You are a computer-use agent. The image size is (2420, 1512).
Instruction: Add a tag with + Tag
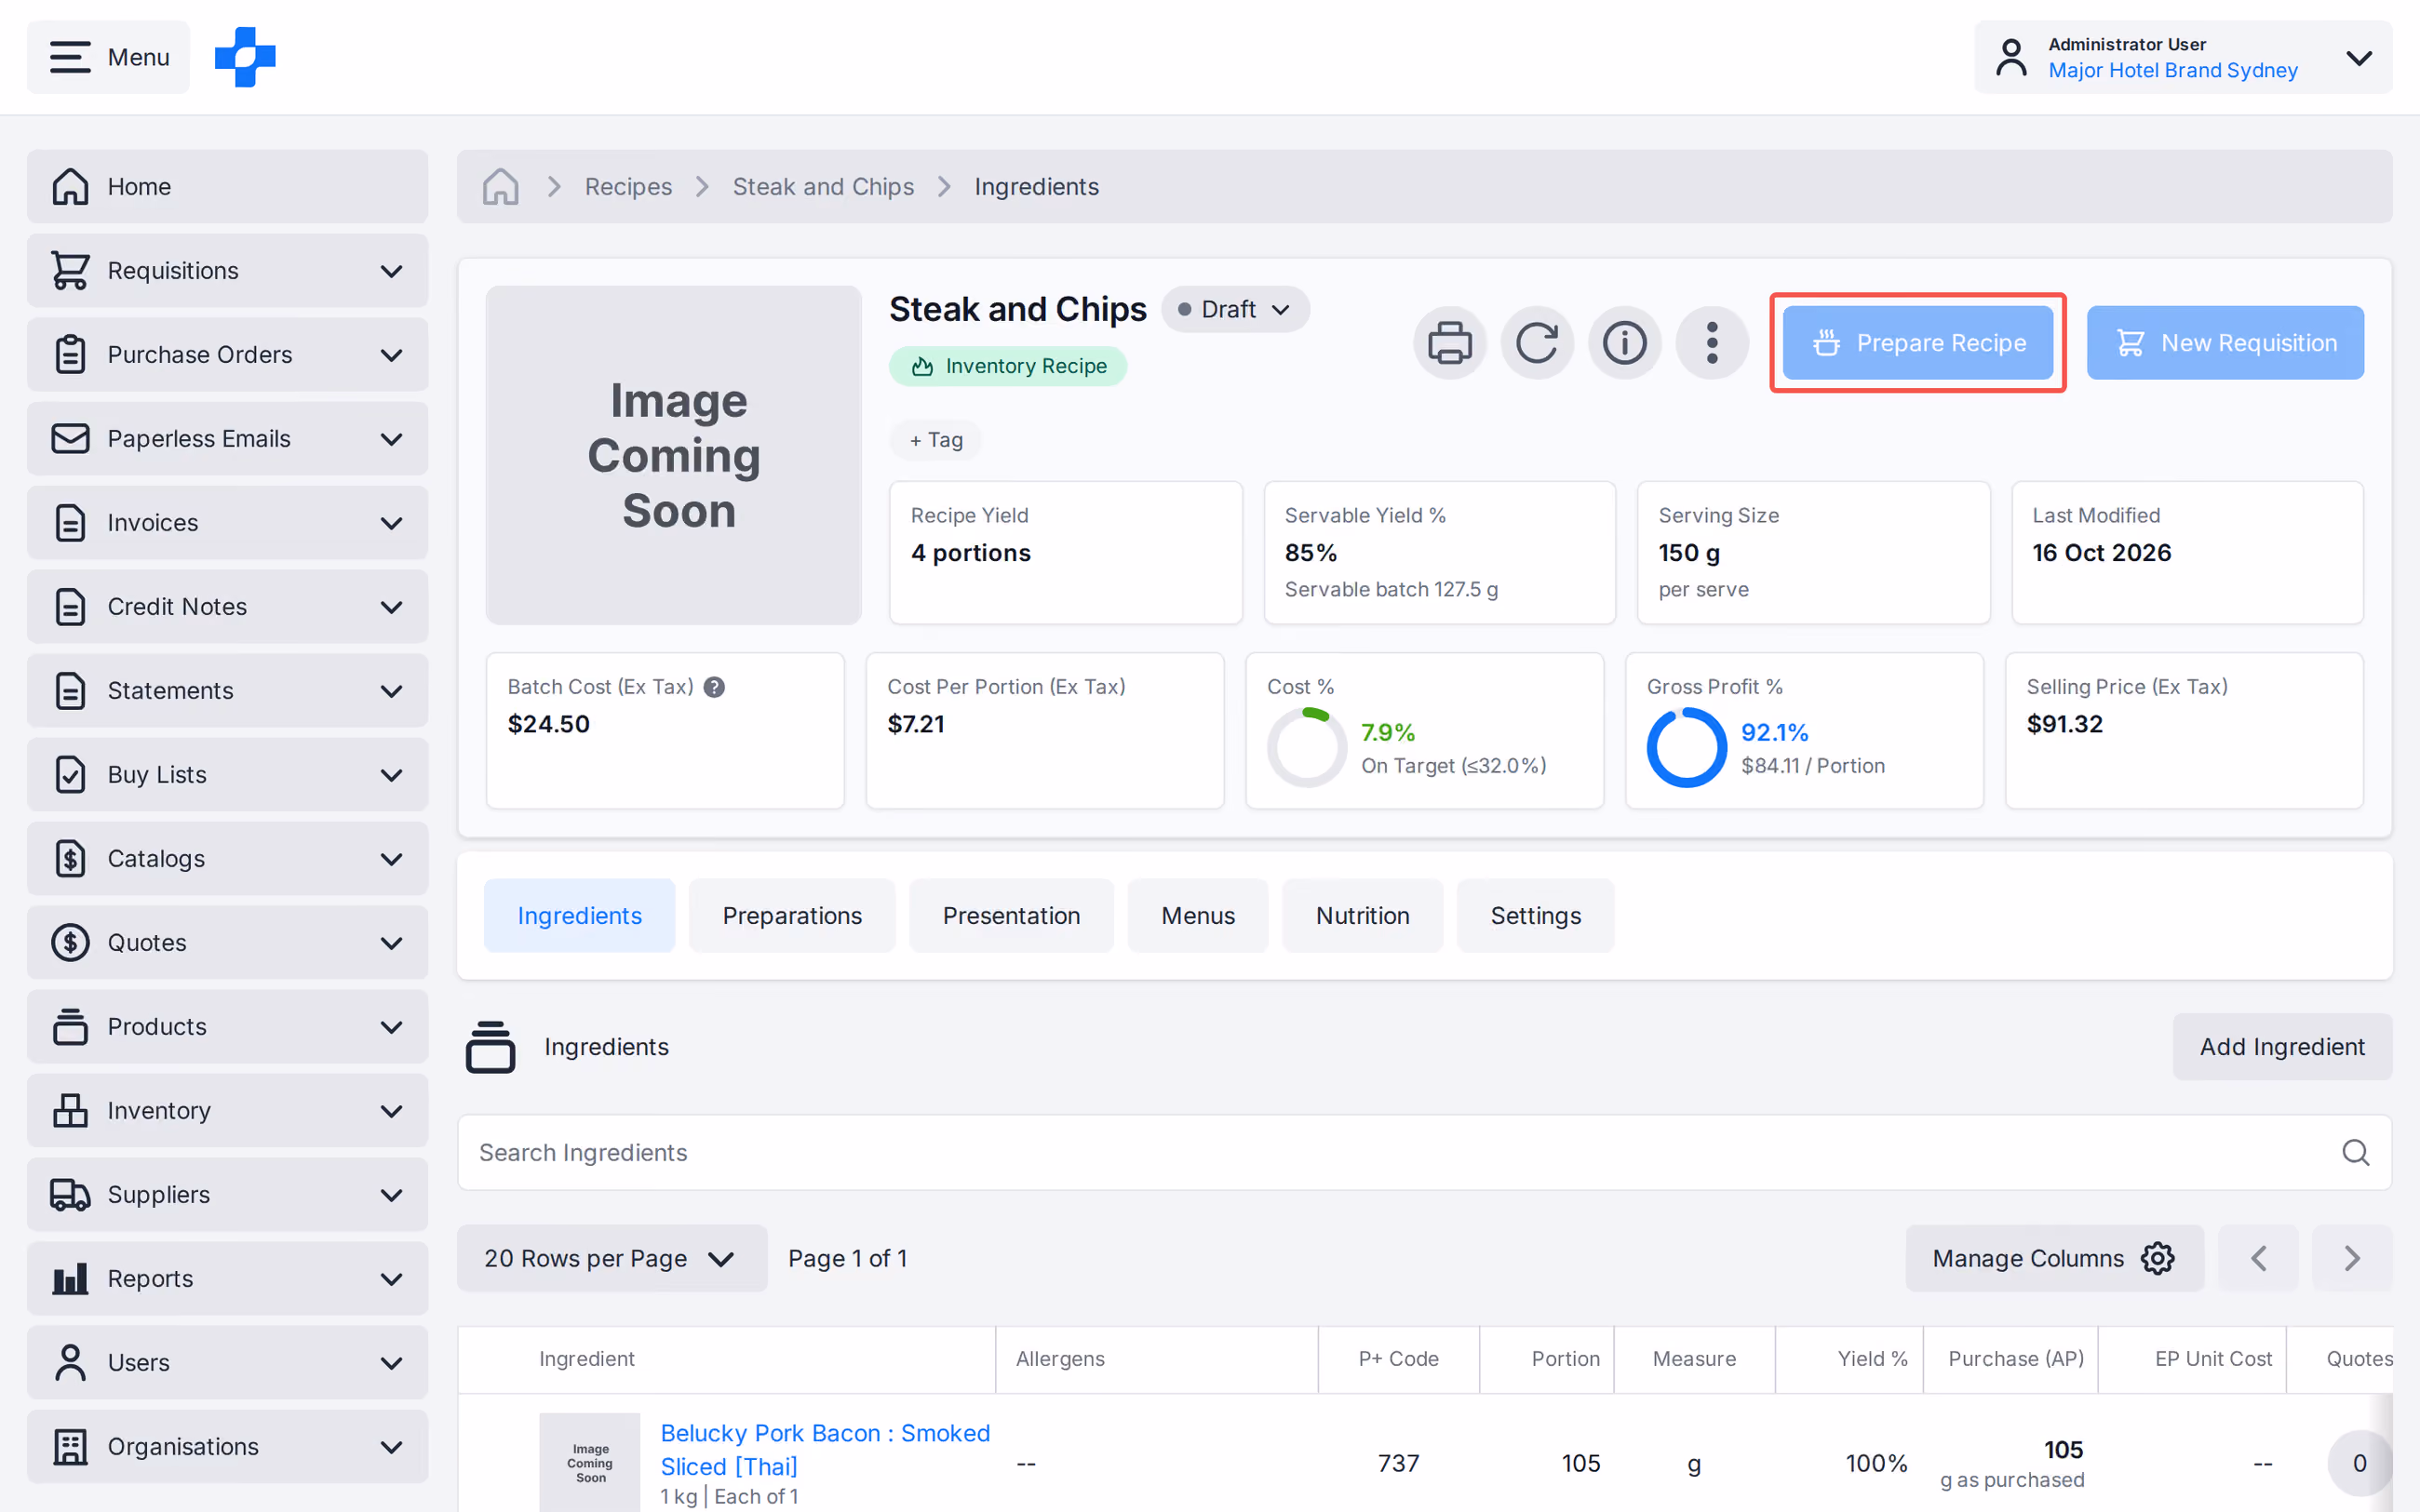click(936, 440)
